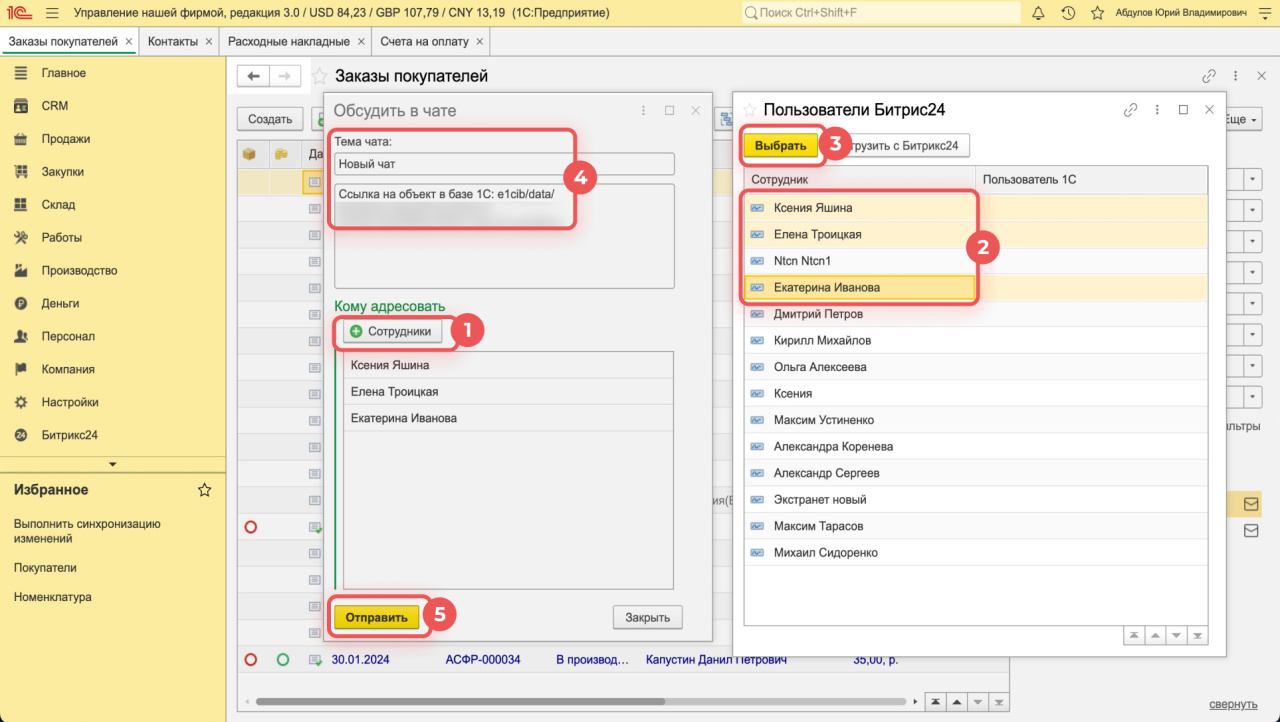Click the "Создать" button in the orders list
Image resolution: width=1280 pixels, height=722 pixels.
270,119
